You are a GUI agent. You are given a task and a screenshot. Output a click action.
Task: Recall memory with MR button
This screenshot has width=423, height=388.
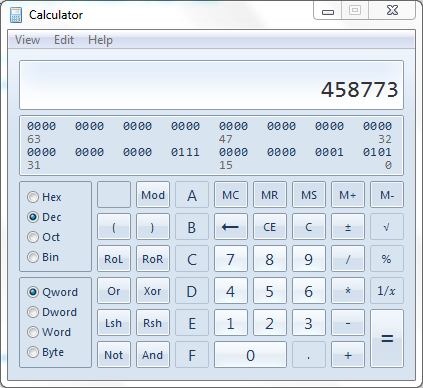[270, 195]
